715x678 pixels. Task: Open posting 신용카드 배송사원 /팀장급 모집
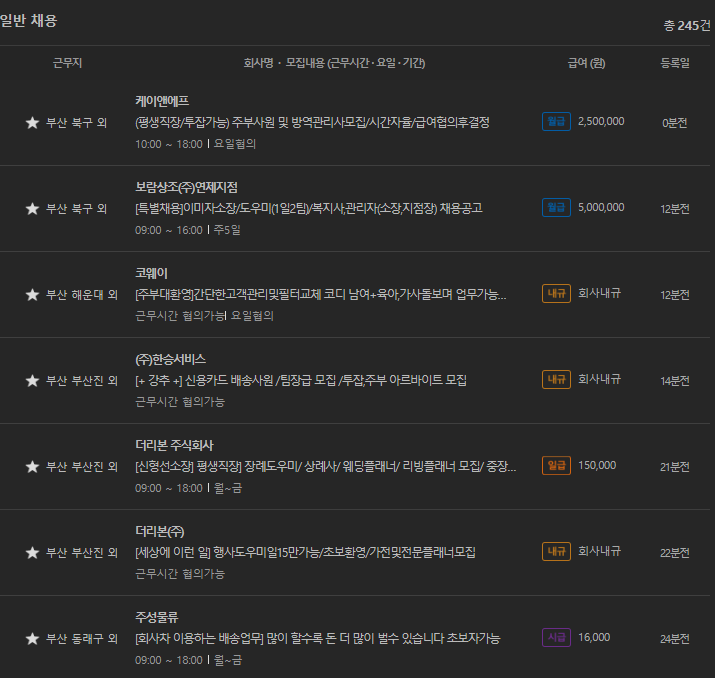[301, 380]
